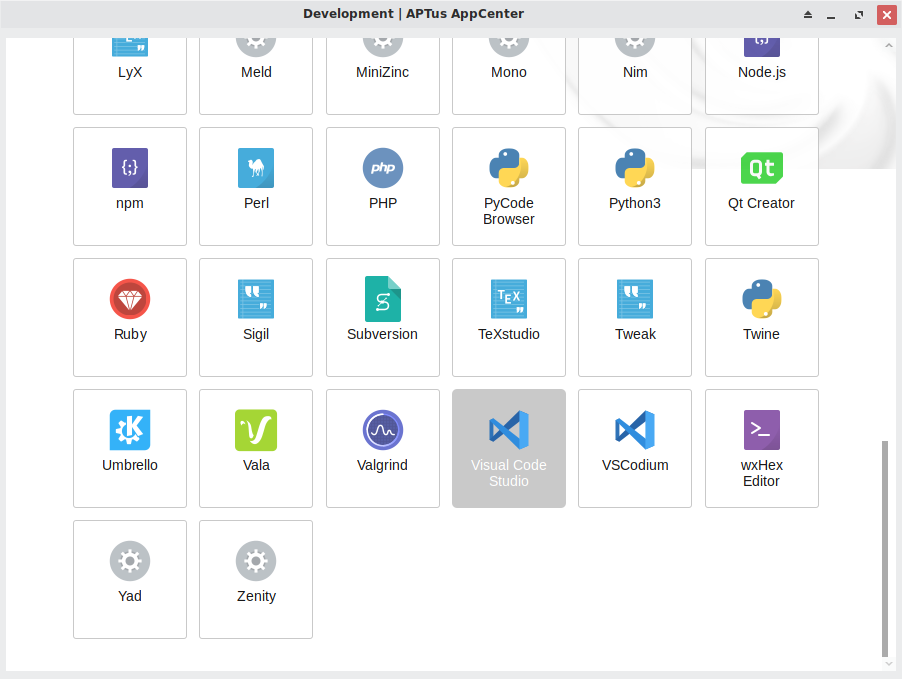Image resolution: width=902 pixels, height=679 pixels.
Task: Click the npm label text
Action: point(130,204)
